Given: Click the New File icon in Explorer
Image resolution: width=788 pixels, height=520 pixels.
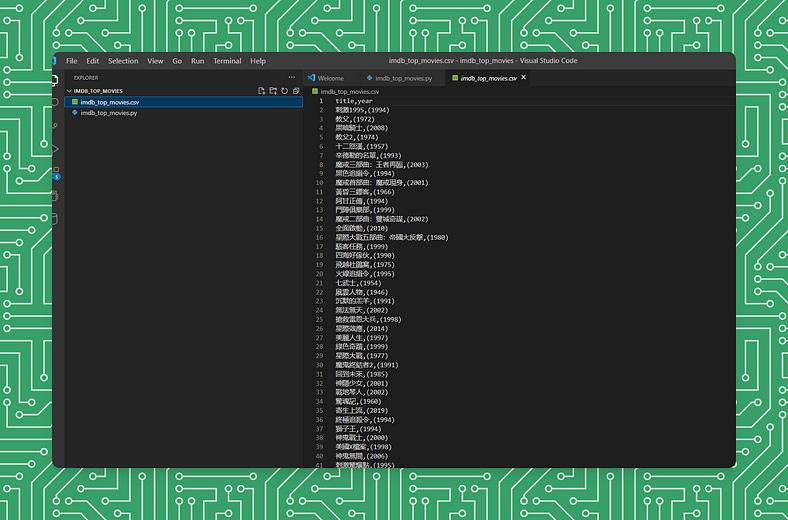Looking at the screenshot, I should [261, 91].
